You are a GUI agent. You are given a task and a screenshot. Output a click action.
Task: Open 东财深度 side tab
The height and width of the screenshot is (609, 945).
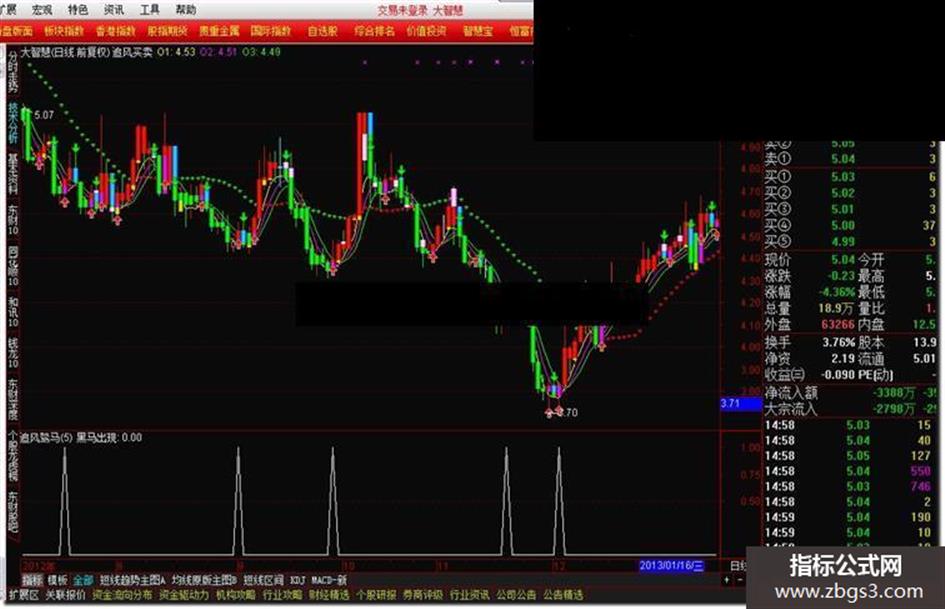point(13,399)
